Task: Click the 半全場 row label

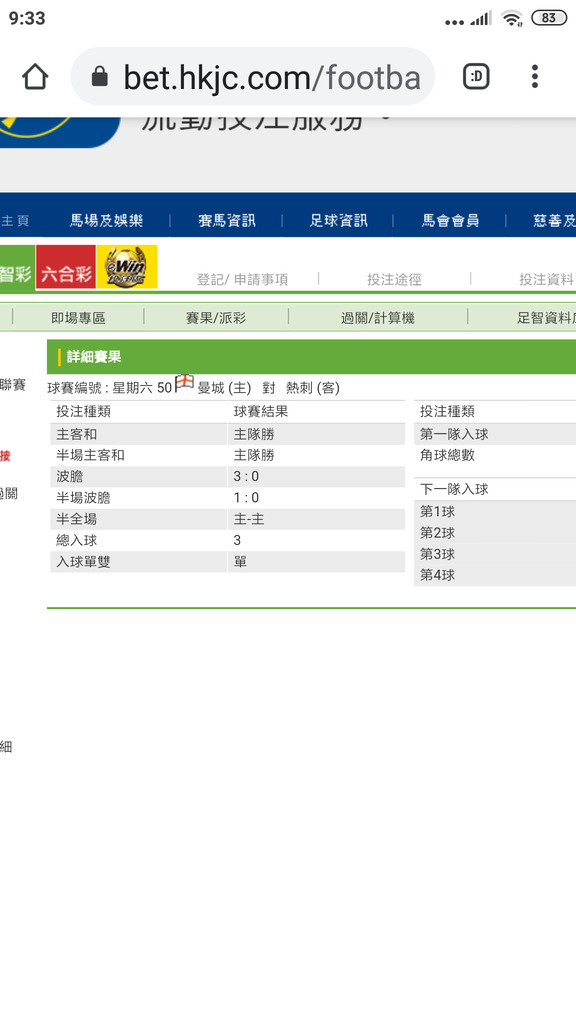Action: click(x=76, y=519)
